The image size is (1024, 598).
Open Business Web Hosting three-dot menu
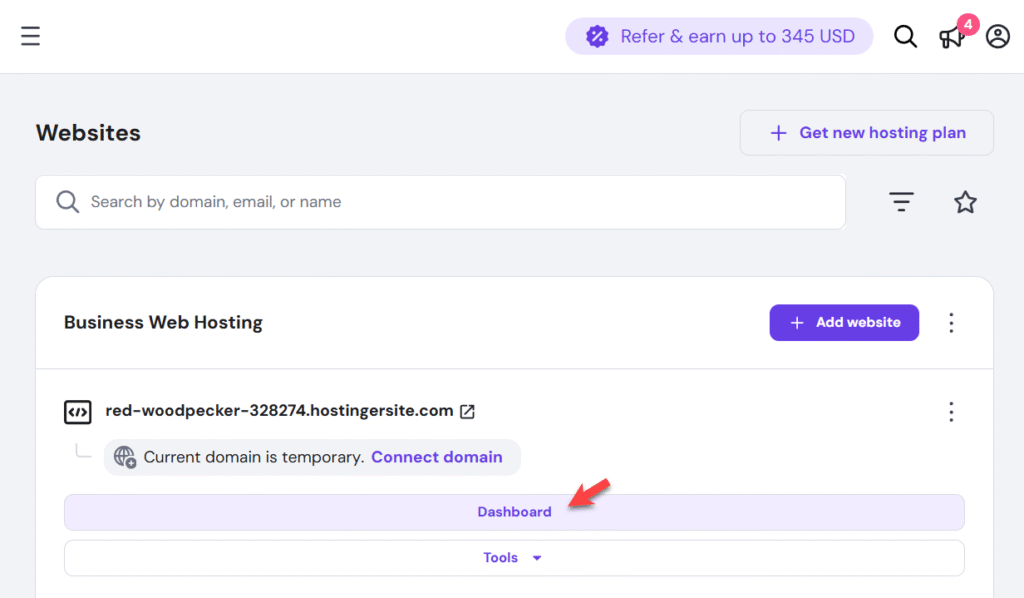[x=951, y=323]
